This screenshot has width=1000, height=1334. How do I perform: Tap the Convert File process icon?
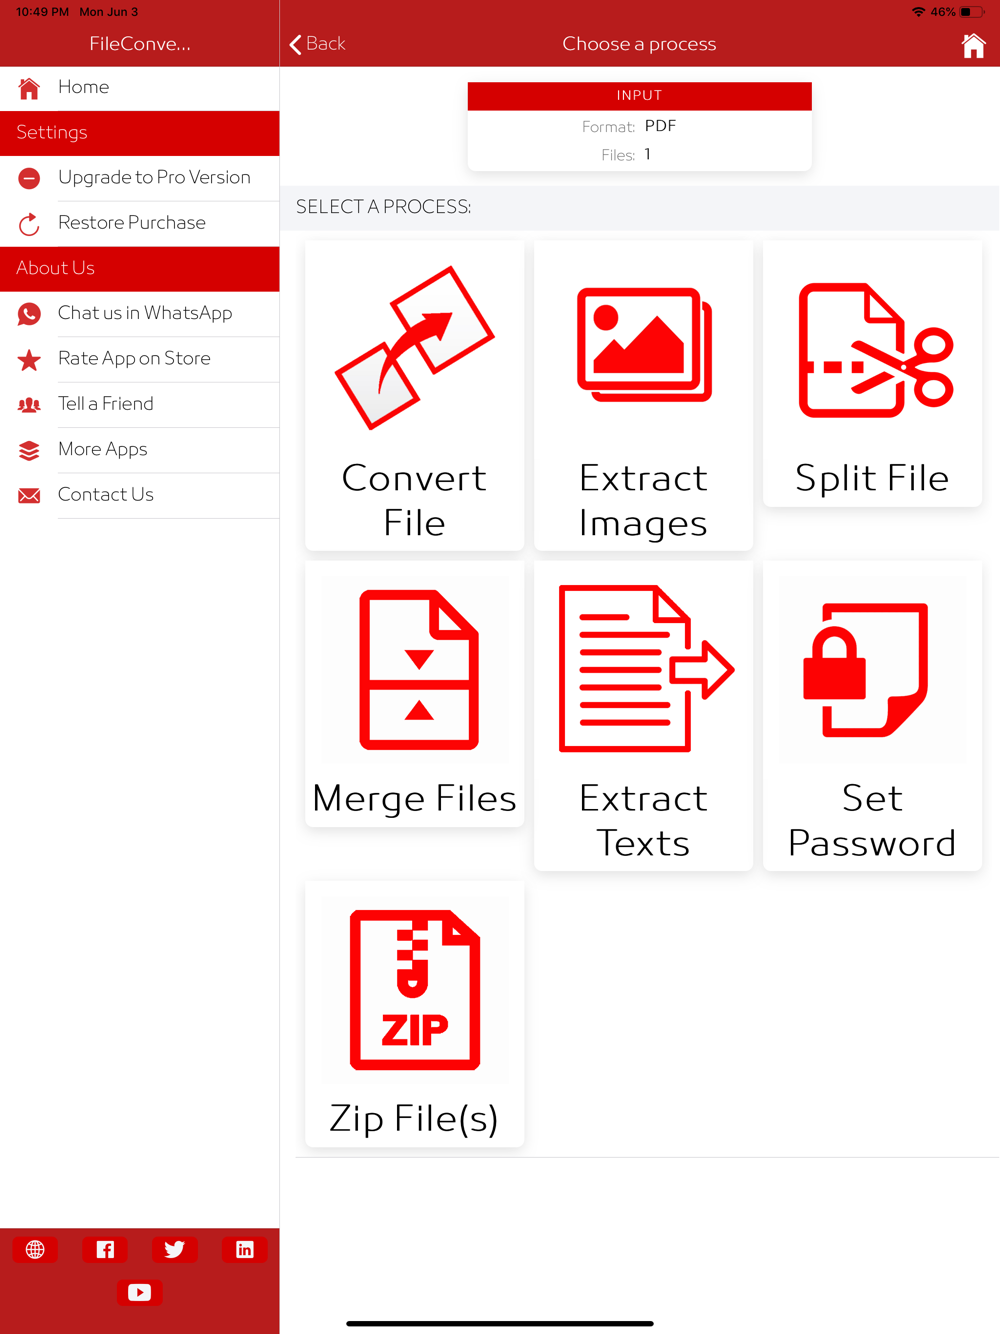[x=414, y=347]
